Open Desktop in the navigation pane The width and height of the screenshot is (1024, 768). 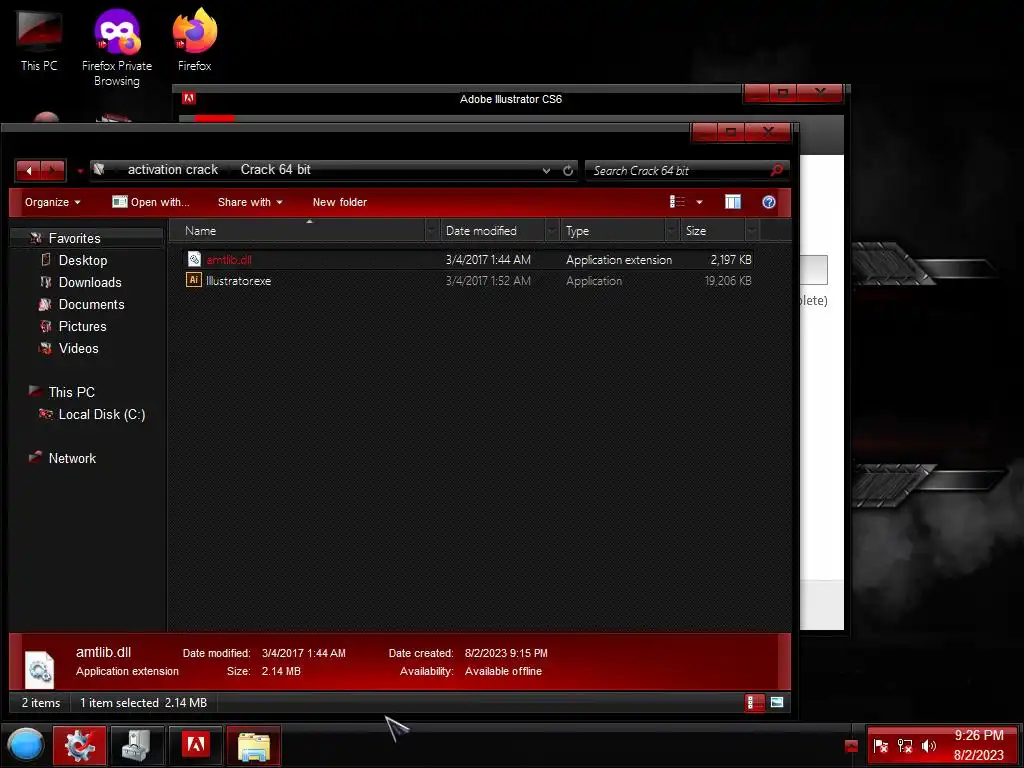(x=82, y=260)
